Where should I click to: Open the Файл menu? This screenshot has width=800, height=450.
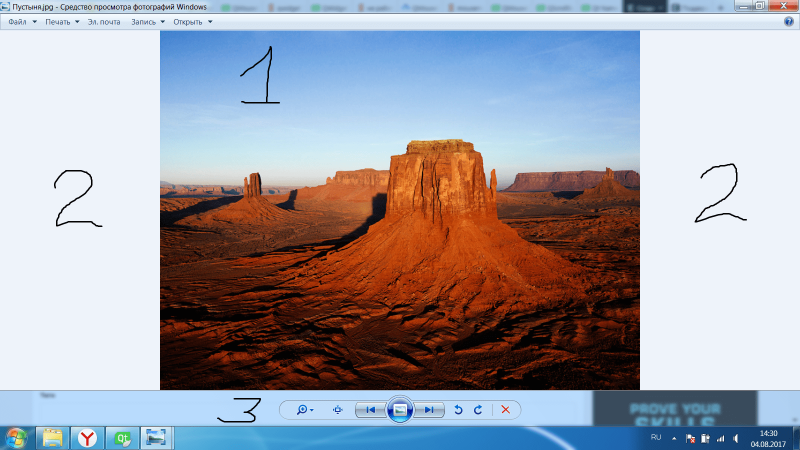pyautogui.click(x=22, y=22)
